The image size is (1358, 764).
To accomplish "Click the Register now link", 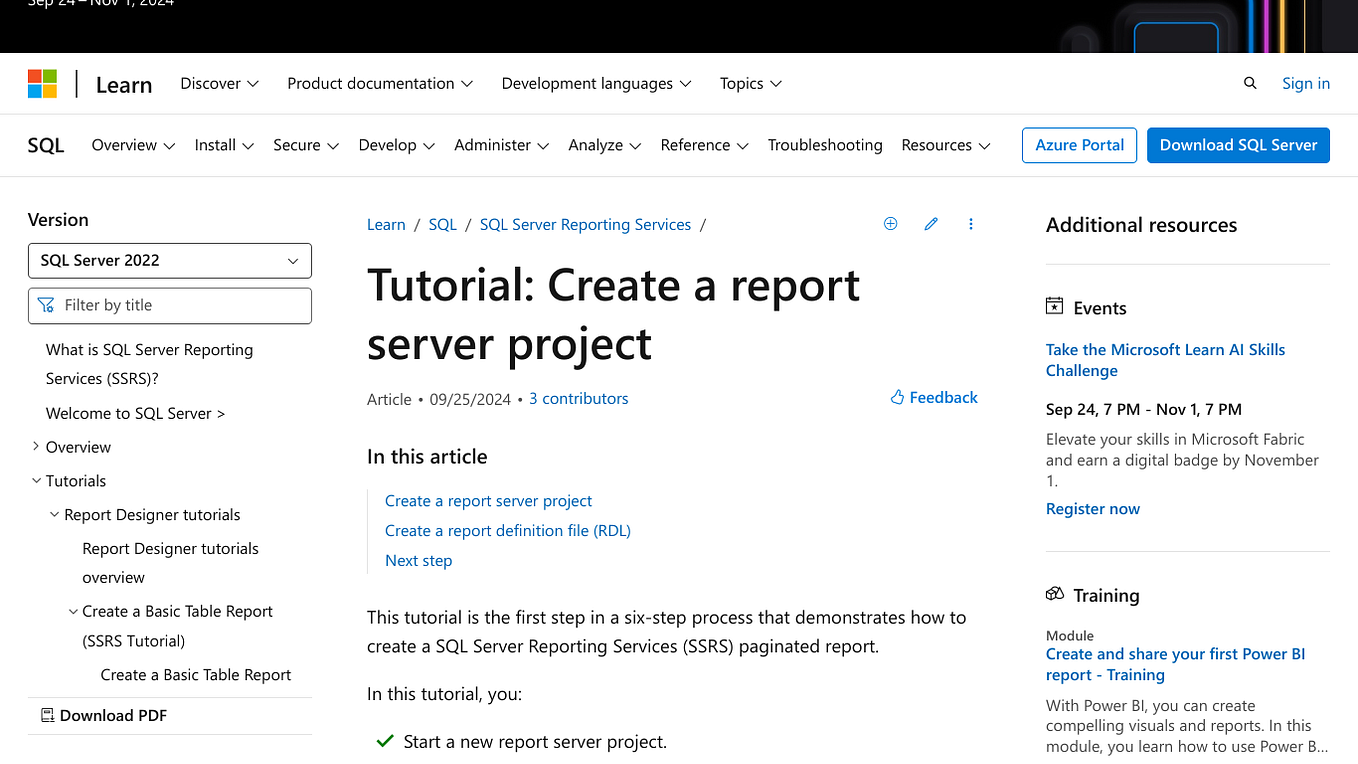I will coord(1092,508).
